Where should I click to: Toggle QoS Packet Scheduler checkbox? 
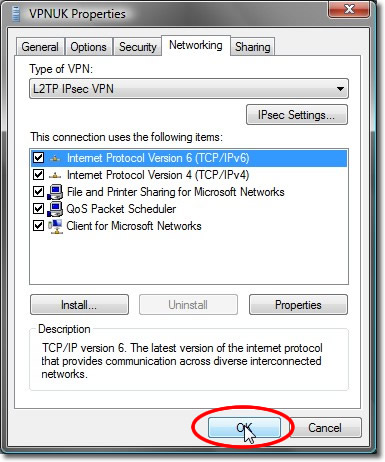38,209
